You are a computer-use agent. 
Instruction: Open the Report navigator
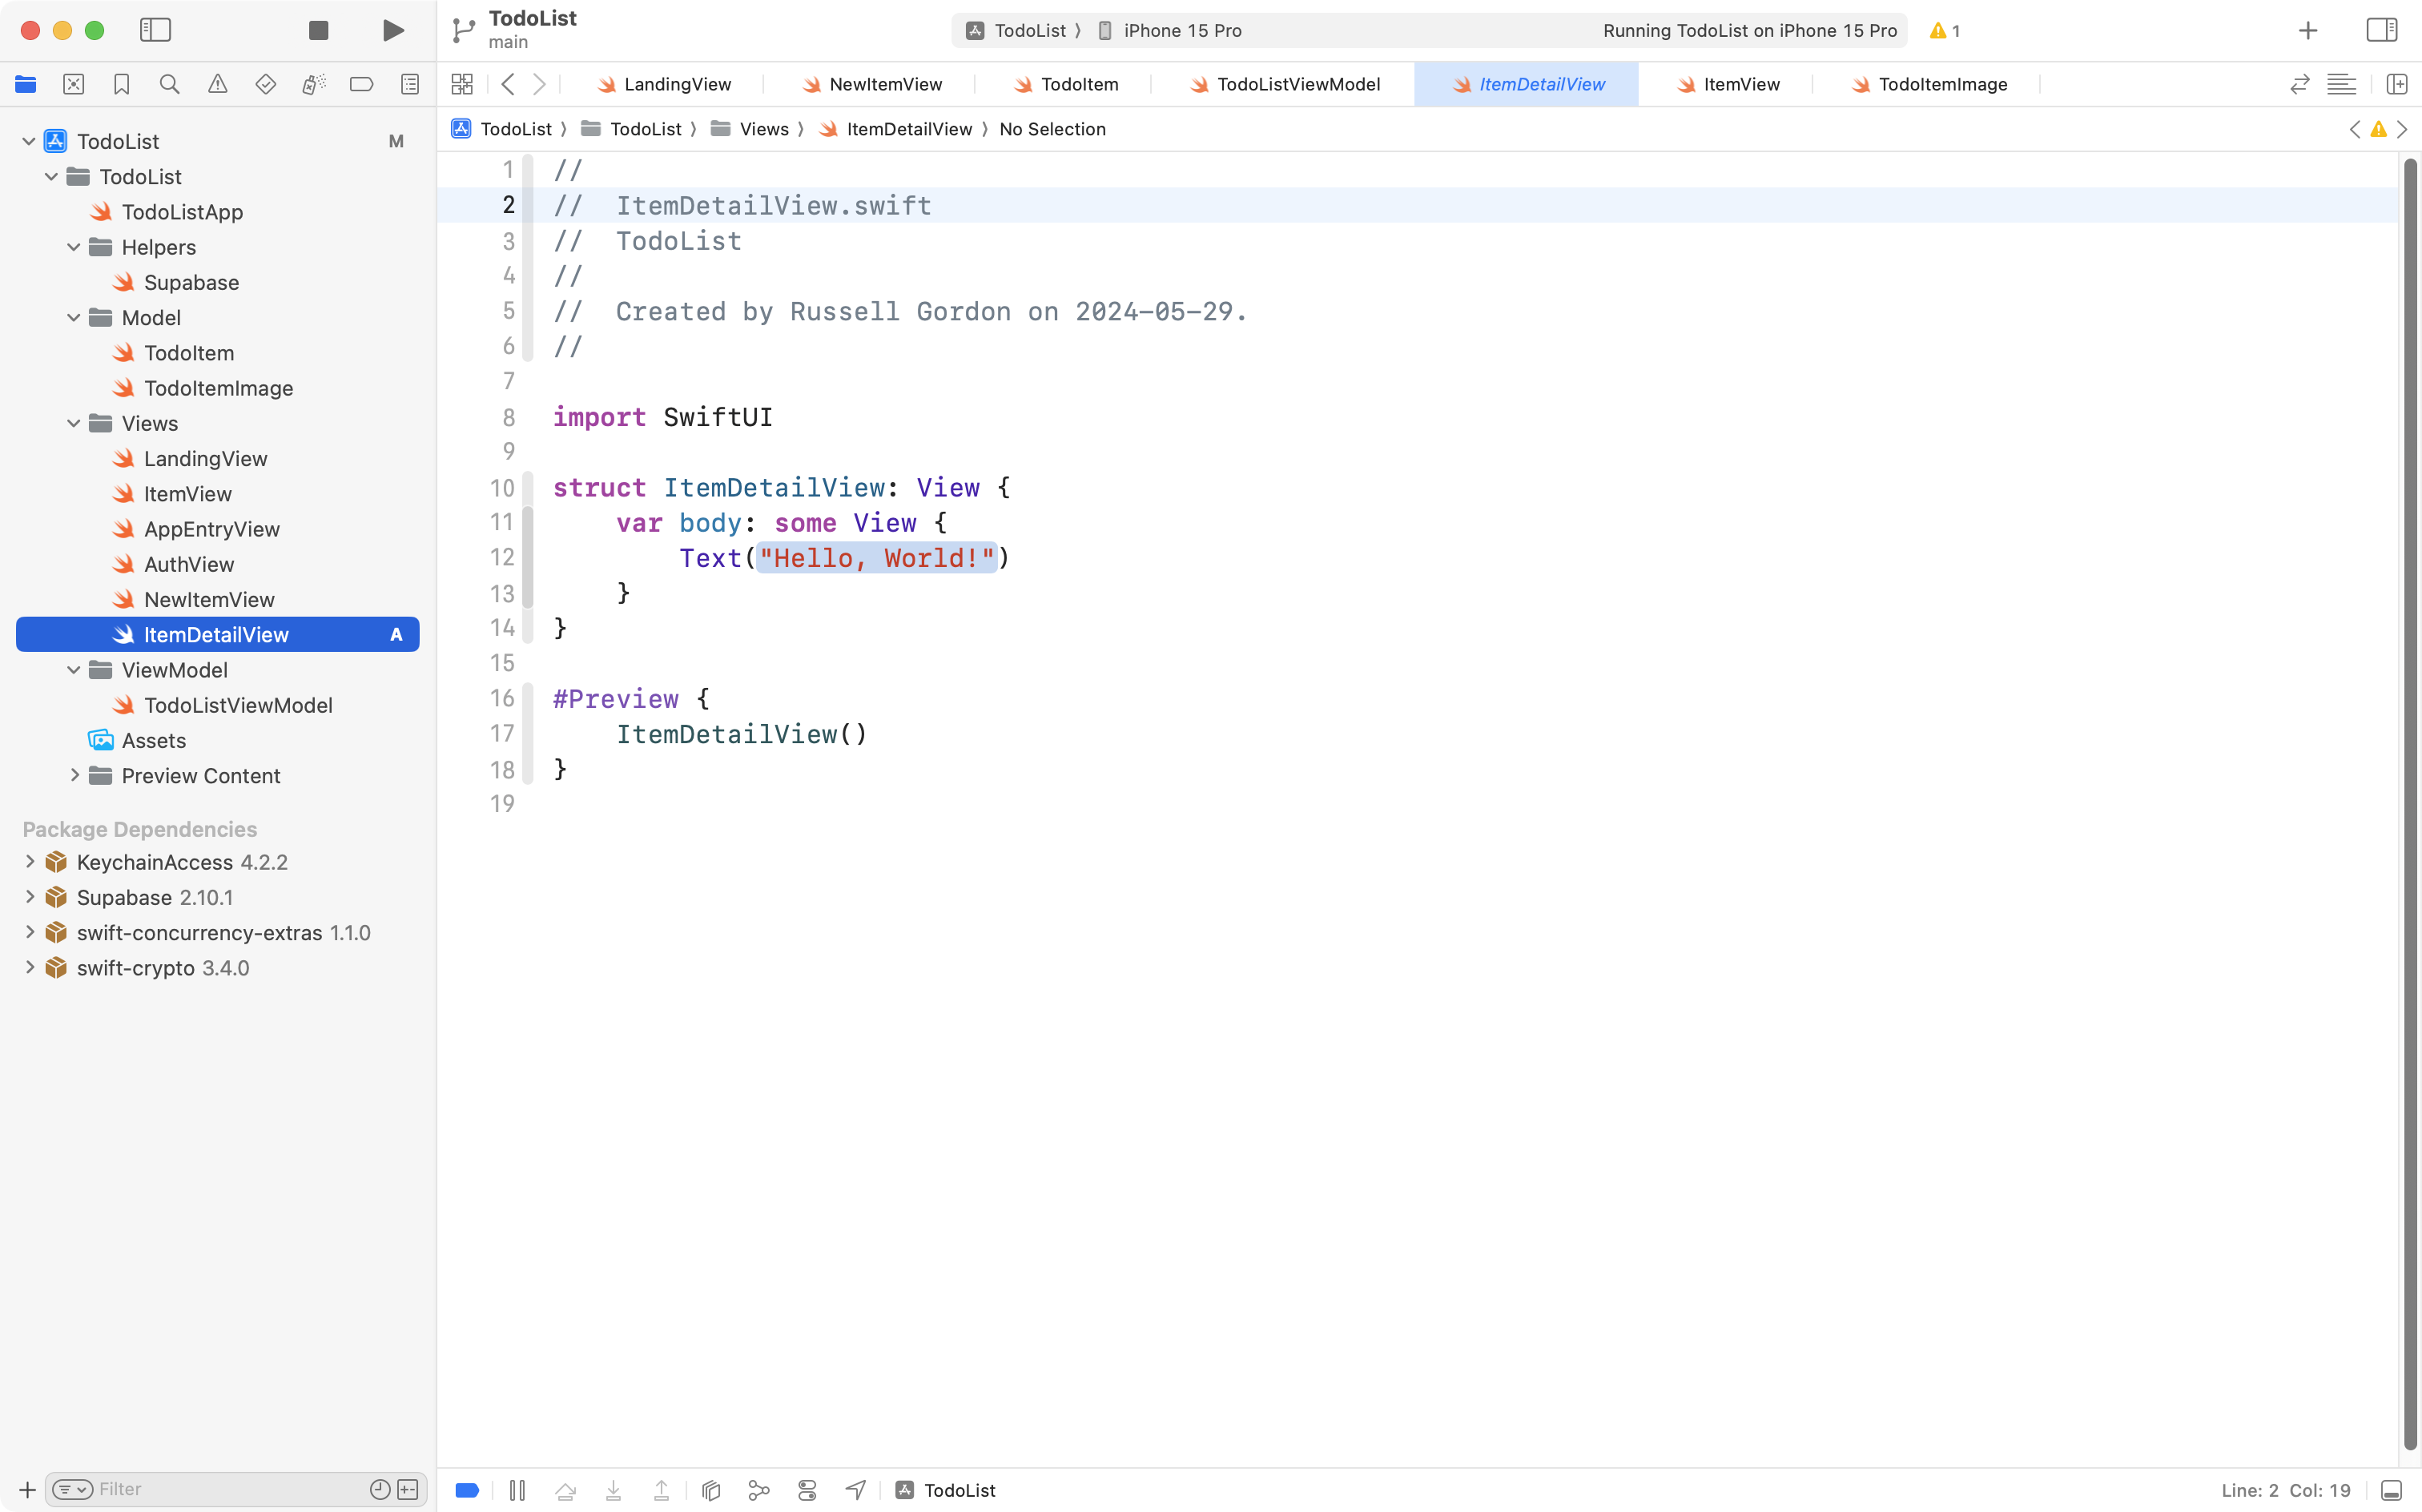pyautogui.click(x=409, y=84)
